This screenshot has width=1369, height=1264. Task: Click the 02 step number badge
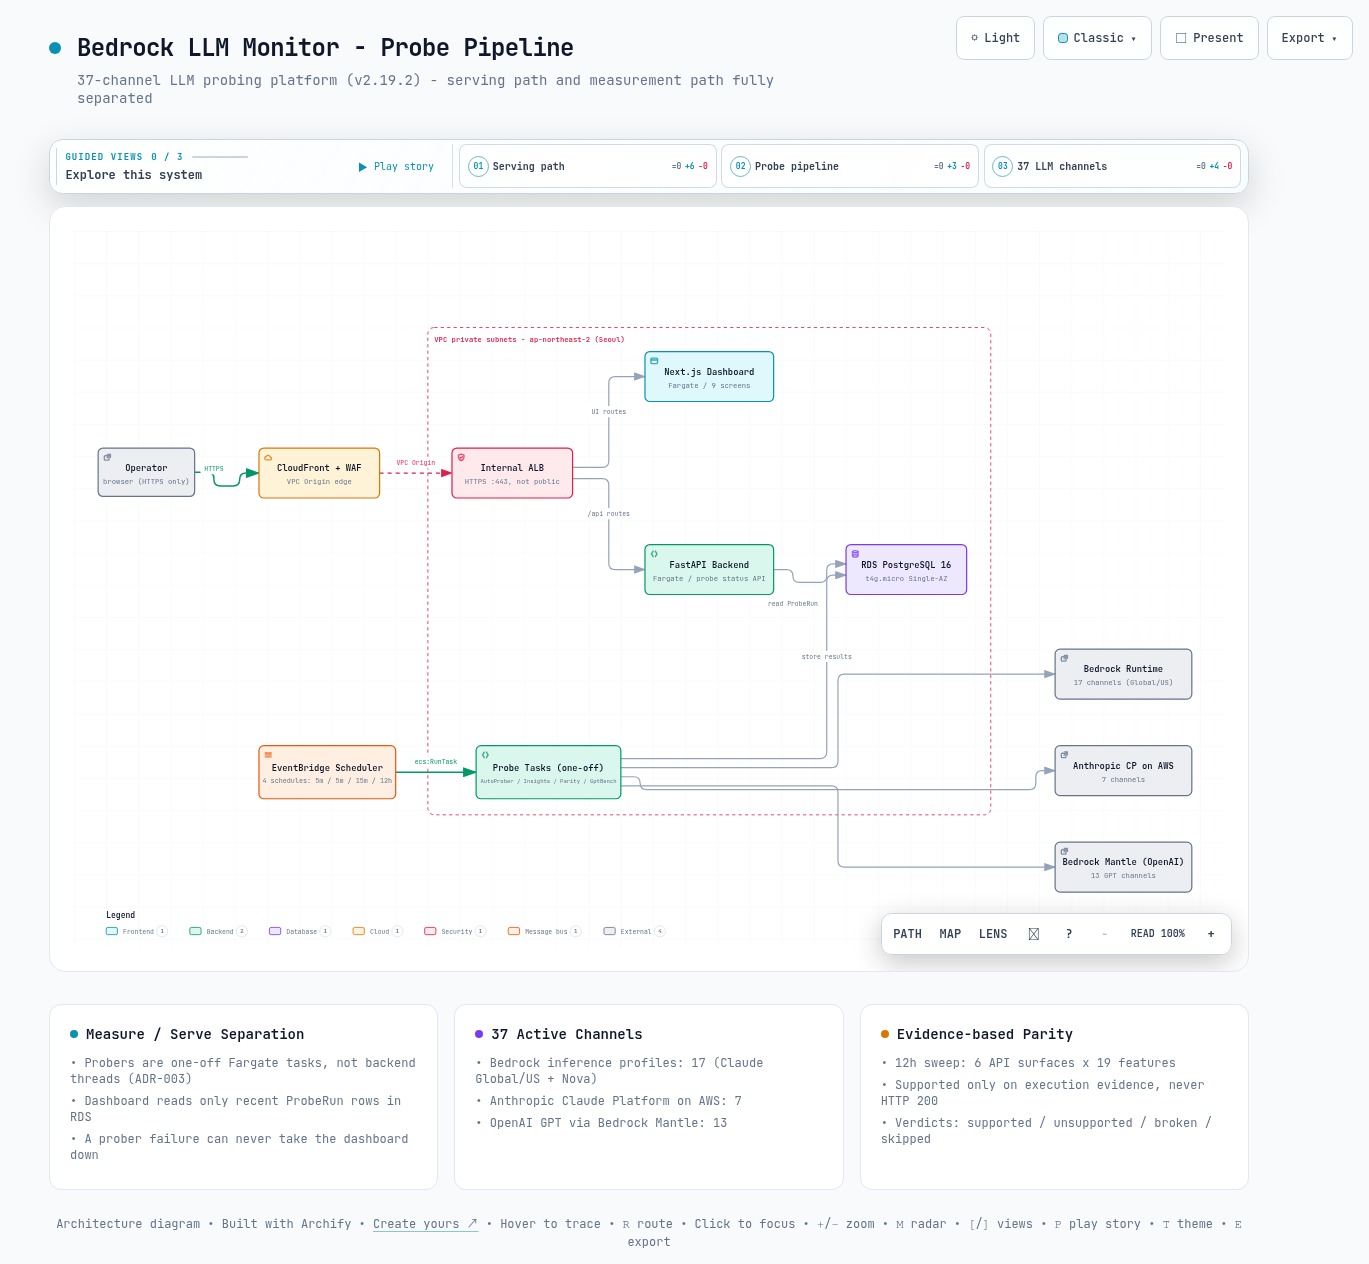[x=740, y=166]
